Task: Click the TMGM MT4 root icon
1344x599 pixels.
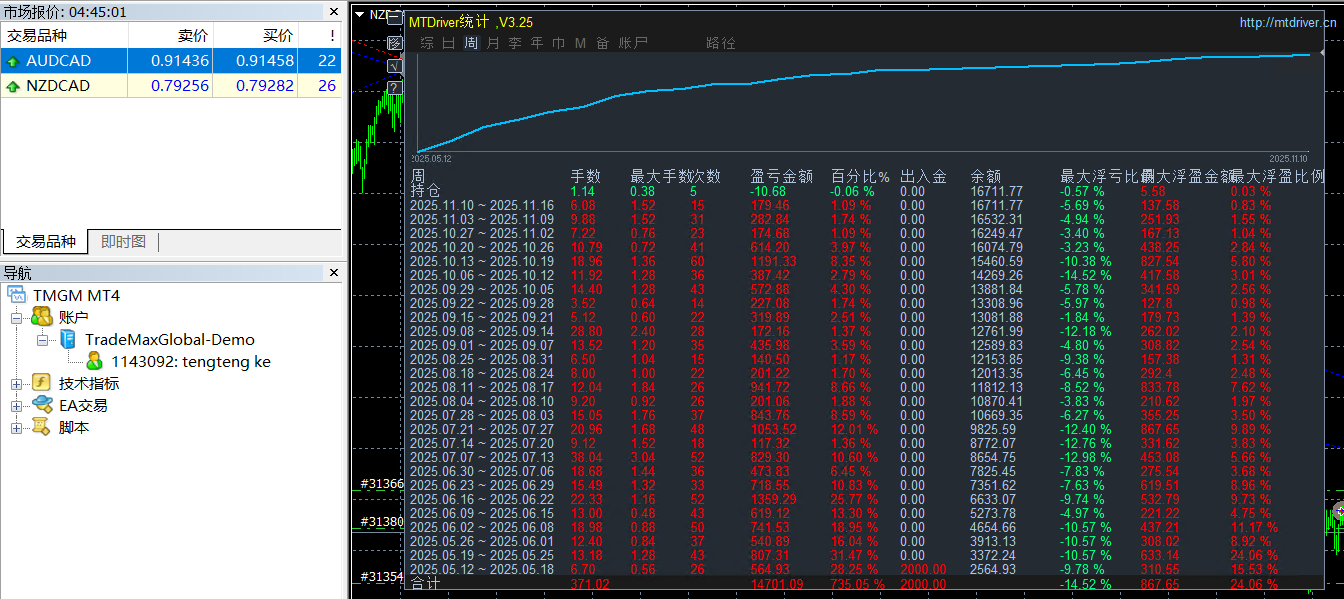Action: click(x=17, y=295)
